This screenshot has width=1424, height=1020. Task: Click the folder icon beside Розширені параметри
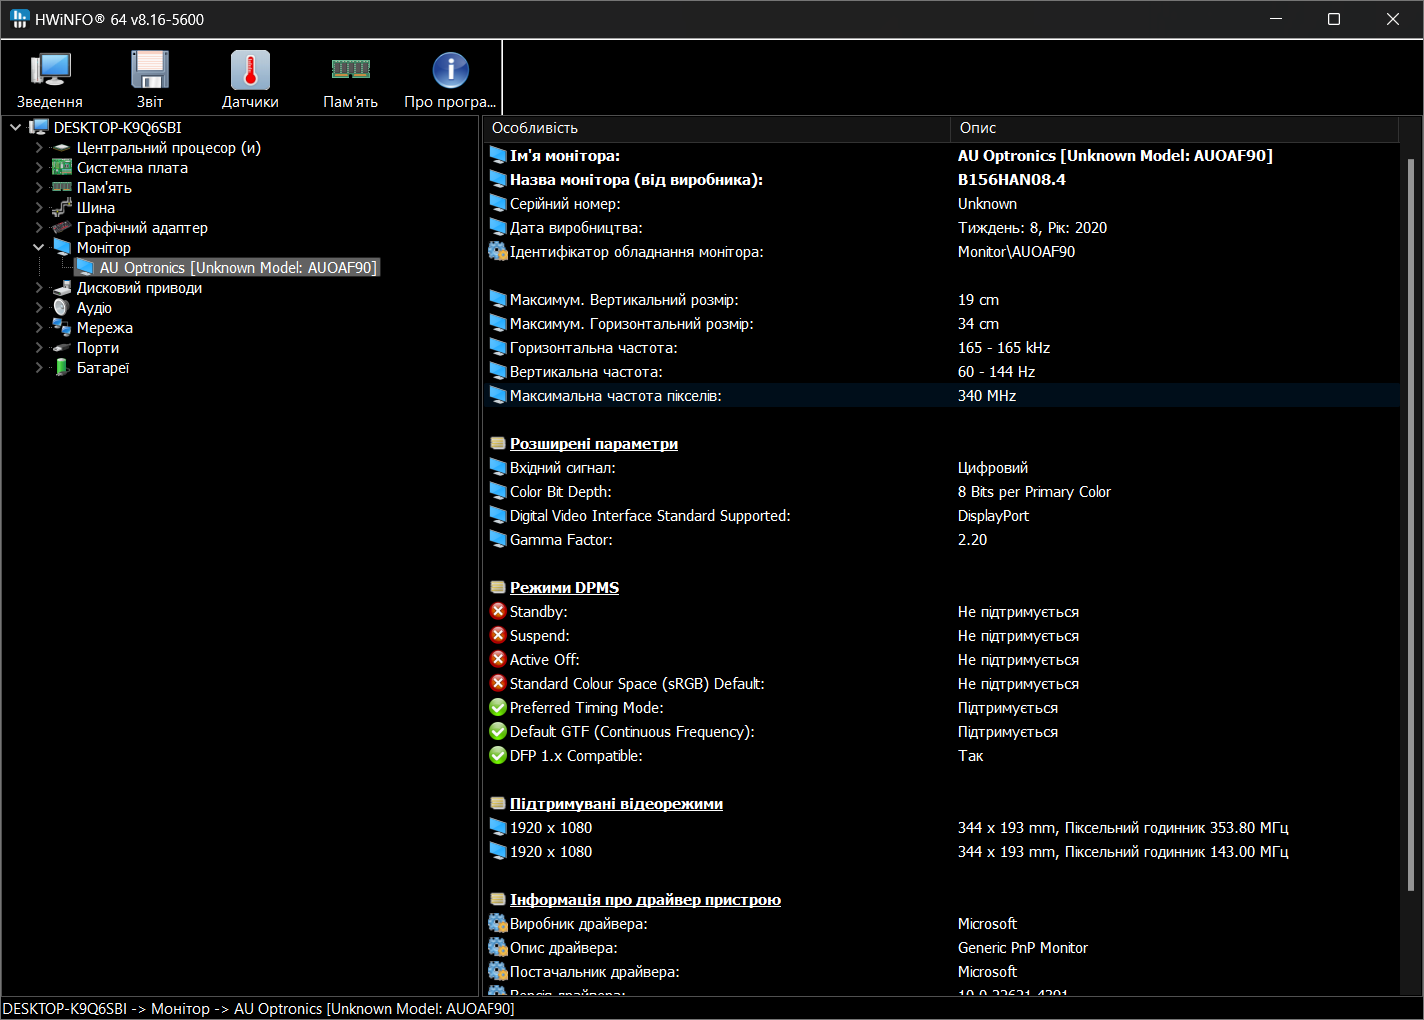click(x=498, y=444)
